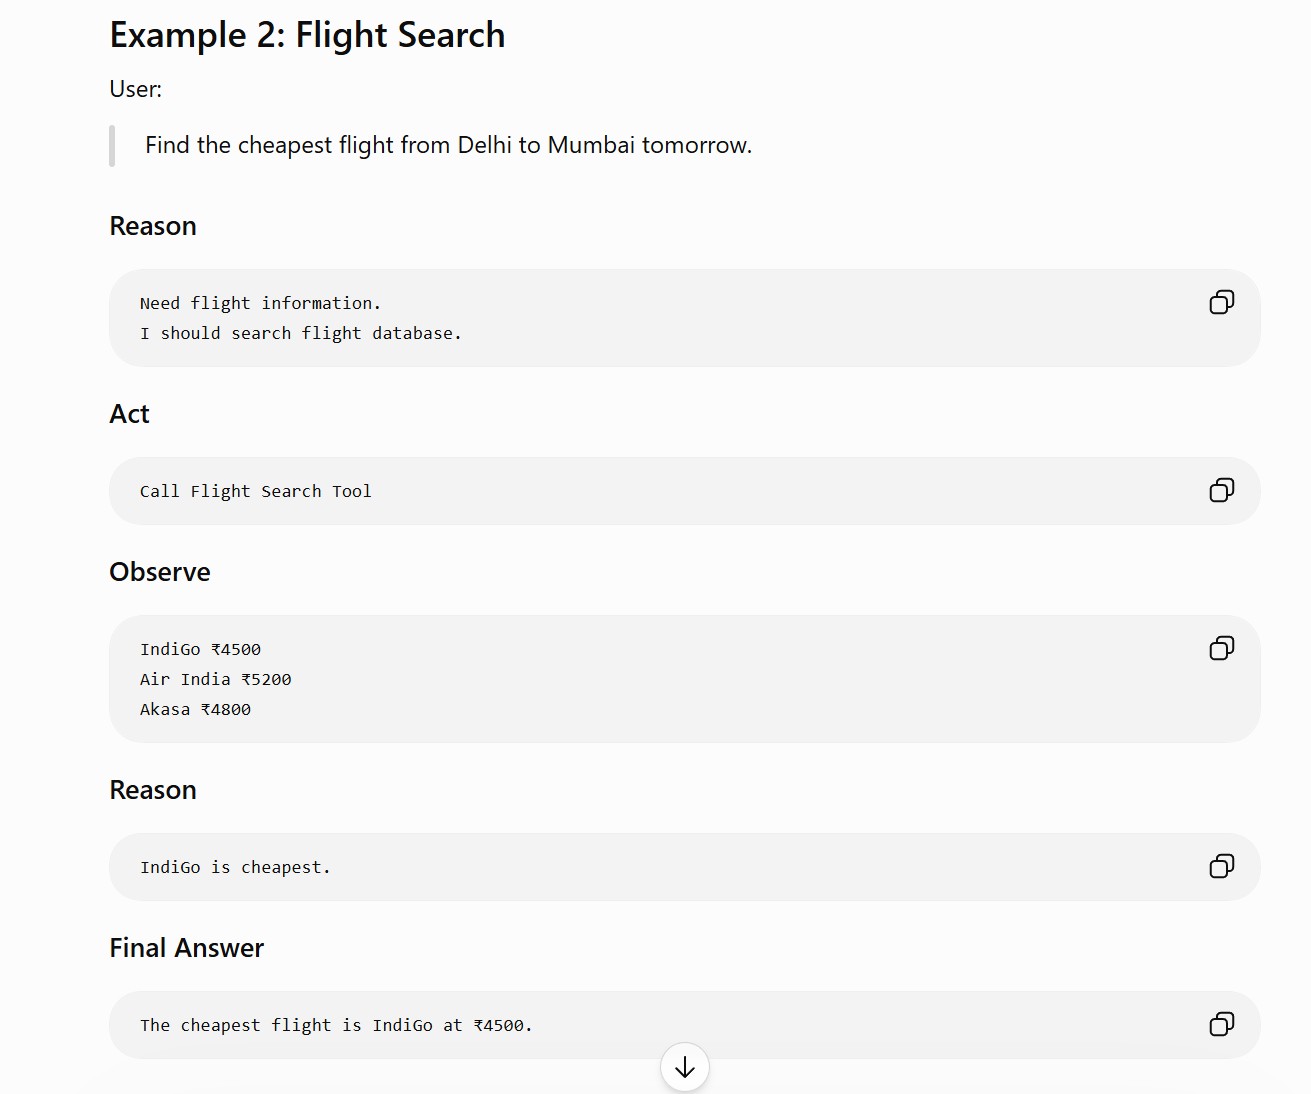Click the 'Example 2: Flight Search' heading
This screenshot has height=1094, width=1311.
coord(307,35)
